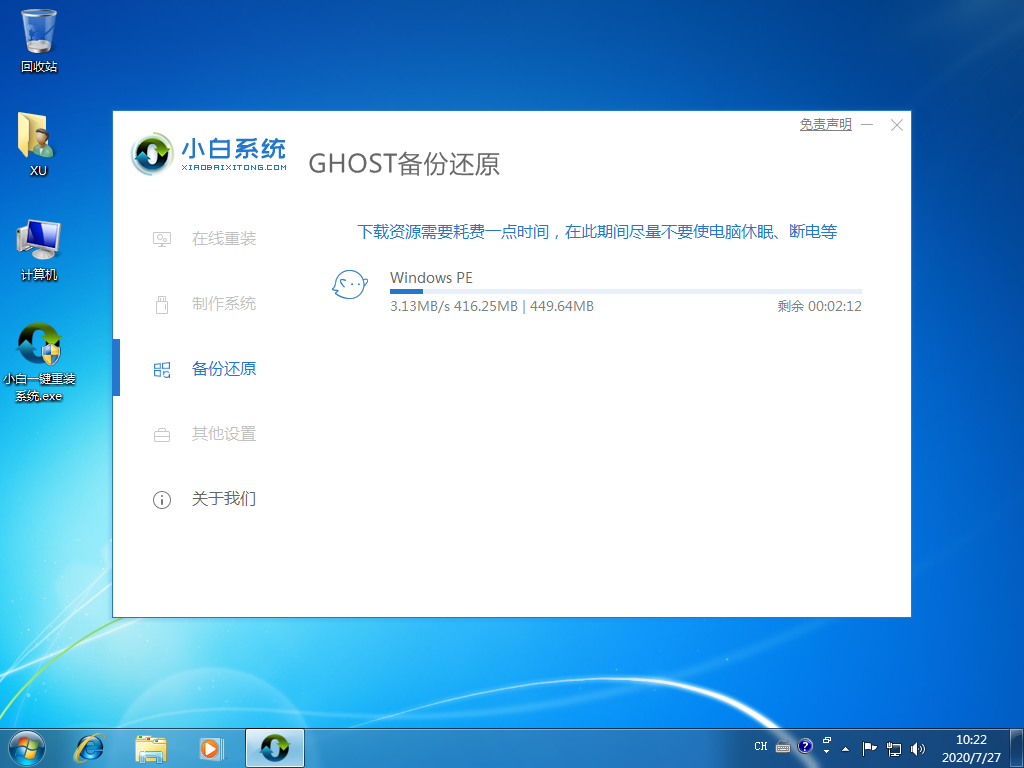
Task: Open Windows Media Player from the taskbar
Action: [x=211, y=747]
